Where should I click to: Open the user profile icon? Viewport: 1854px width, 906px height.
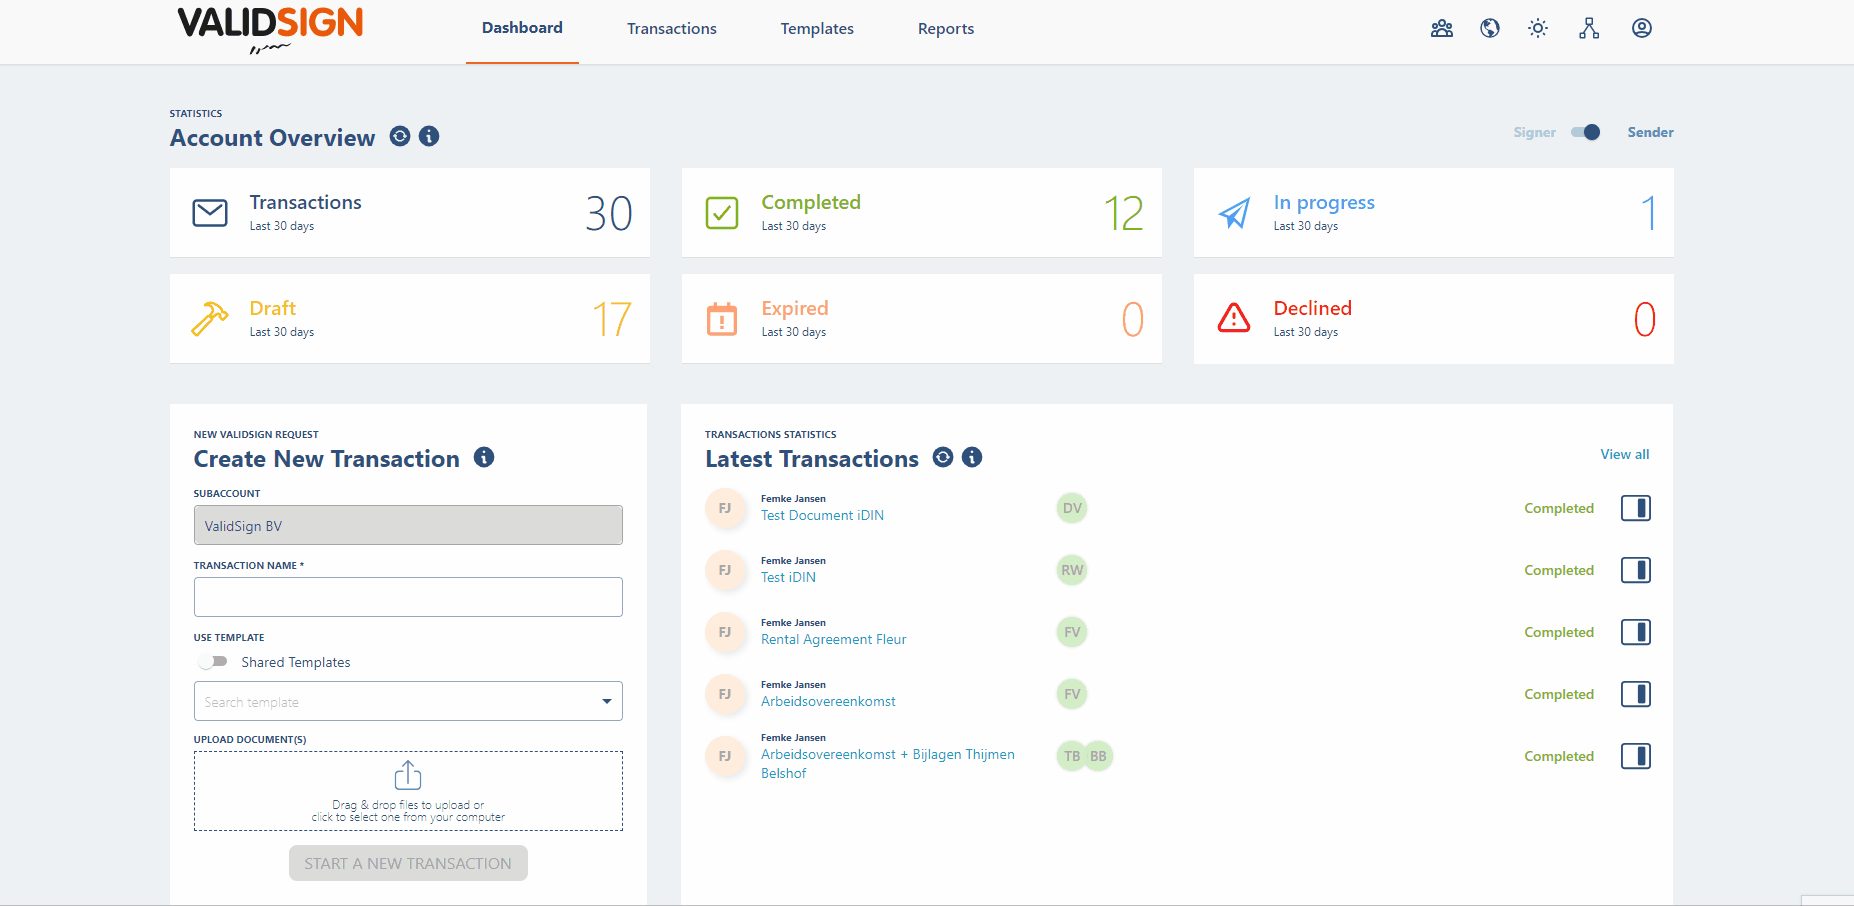[x=1641, y=29]
